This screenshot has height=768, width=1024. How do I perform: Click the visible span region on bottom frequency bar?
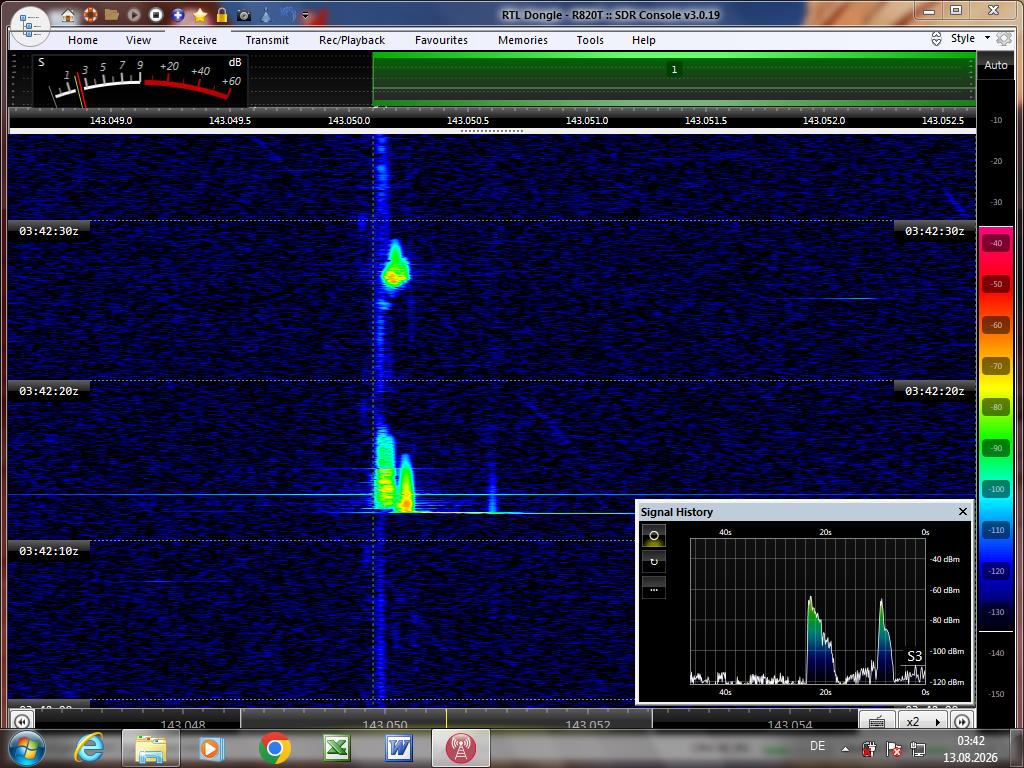click(x=446, y=719)
